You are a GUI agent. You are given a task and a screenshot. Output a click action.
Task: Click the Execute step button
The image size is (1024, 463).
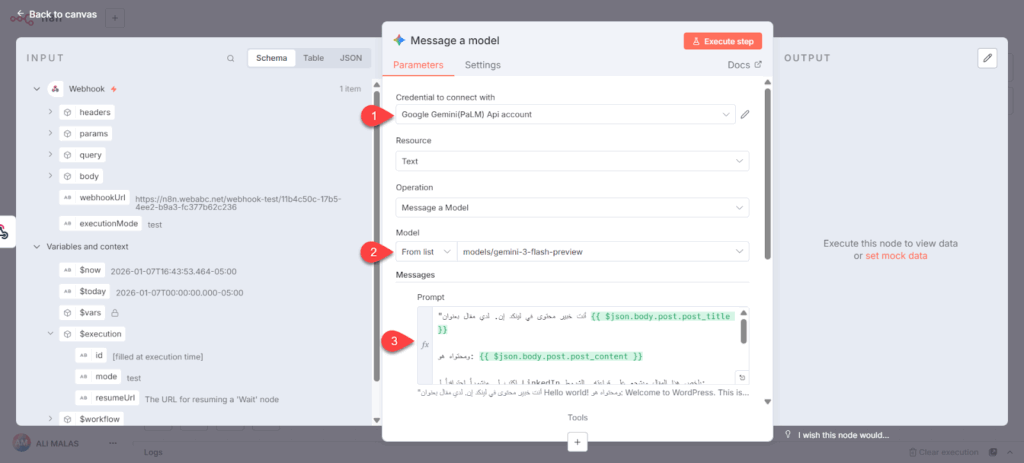[x=722, y=41]
